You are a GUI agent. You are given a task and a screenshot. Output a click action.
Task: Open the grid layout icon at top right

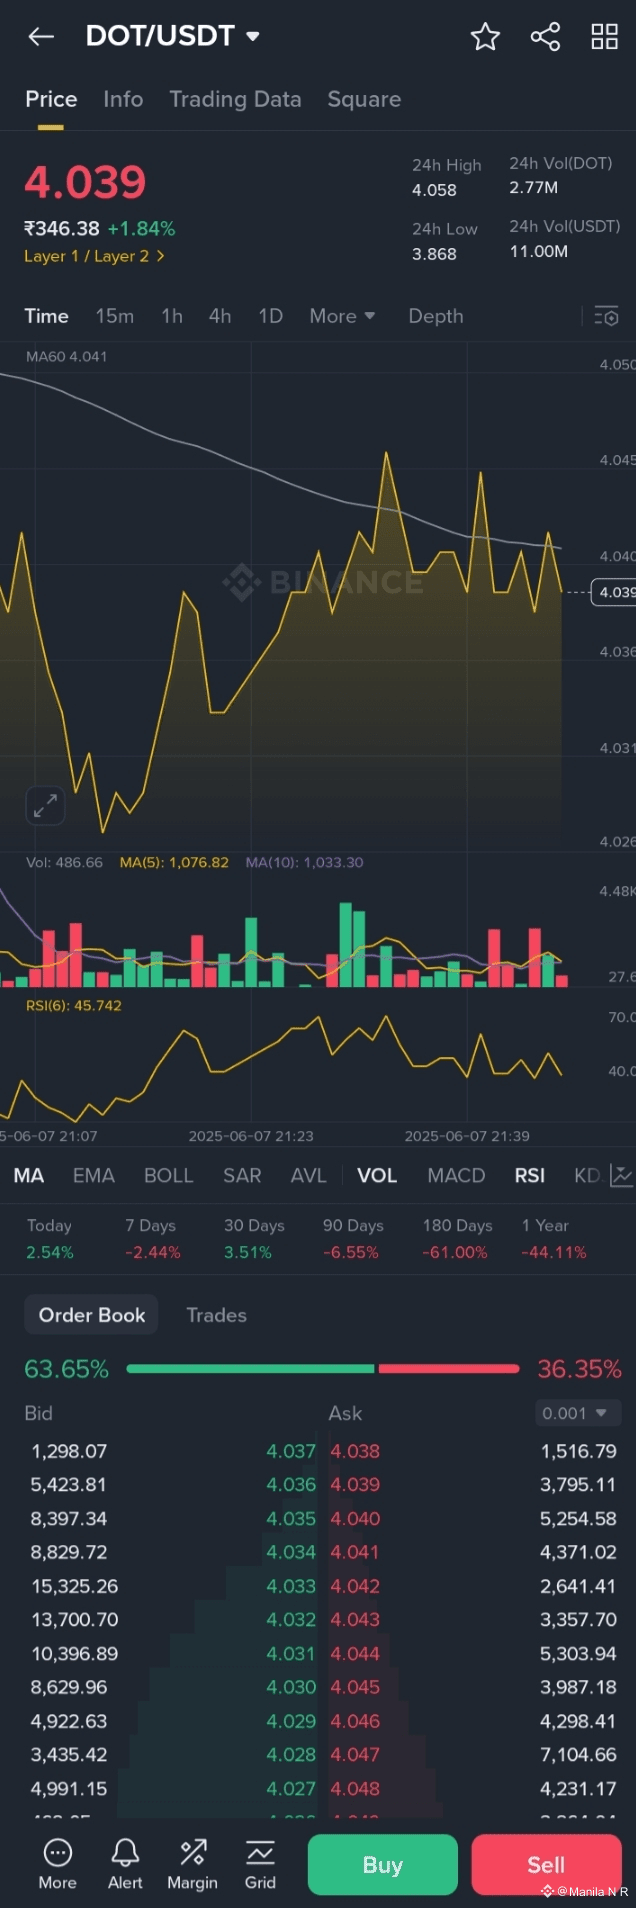tap(604, 37)
